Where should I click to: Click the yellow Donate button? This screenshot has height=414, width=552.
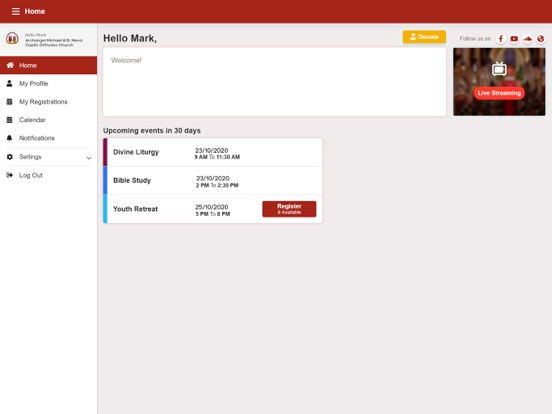tap(424, 37)
